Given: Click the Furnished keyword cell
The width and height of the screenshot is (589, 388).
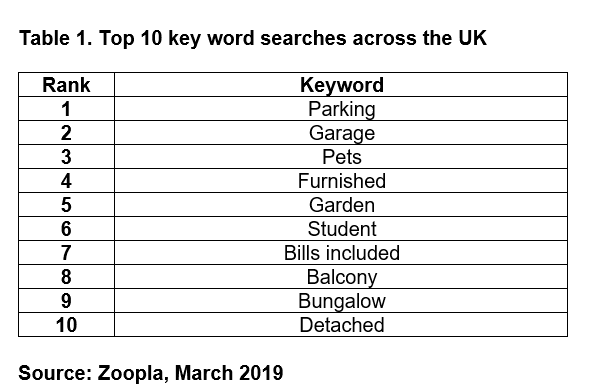Looking at the screenshot, I should click(341, 181).
